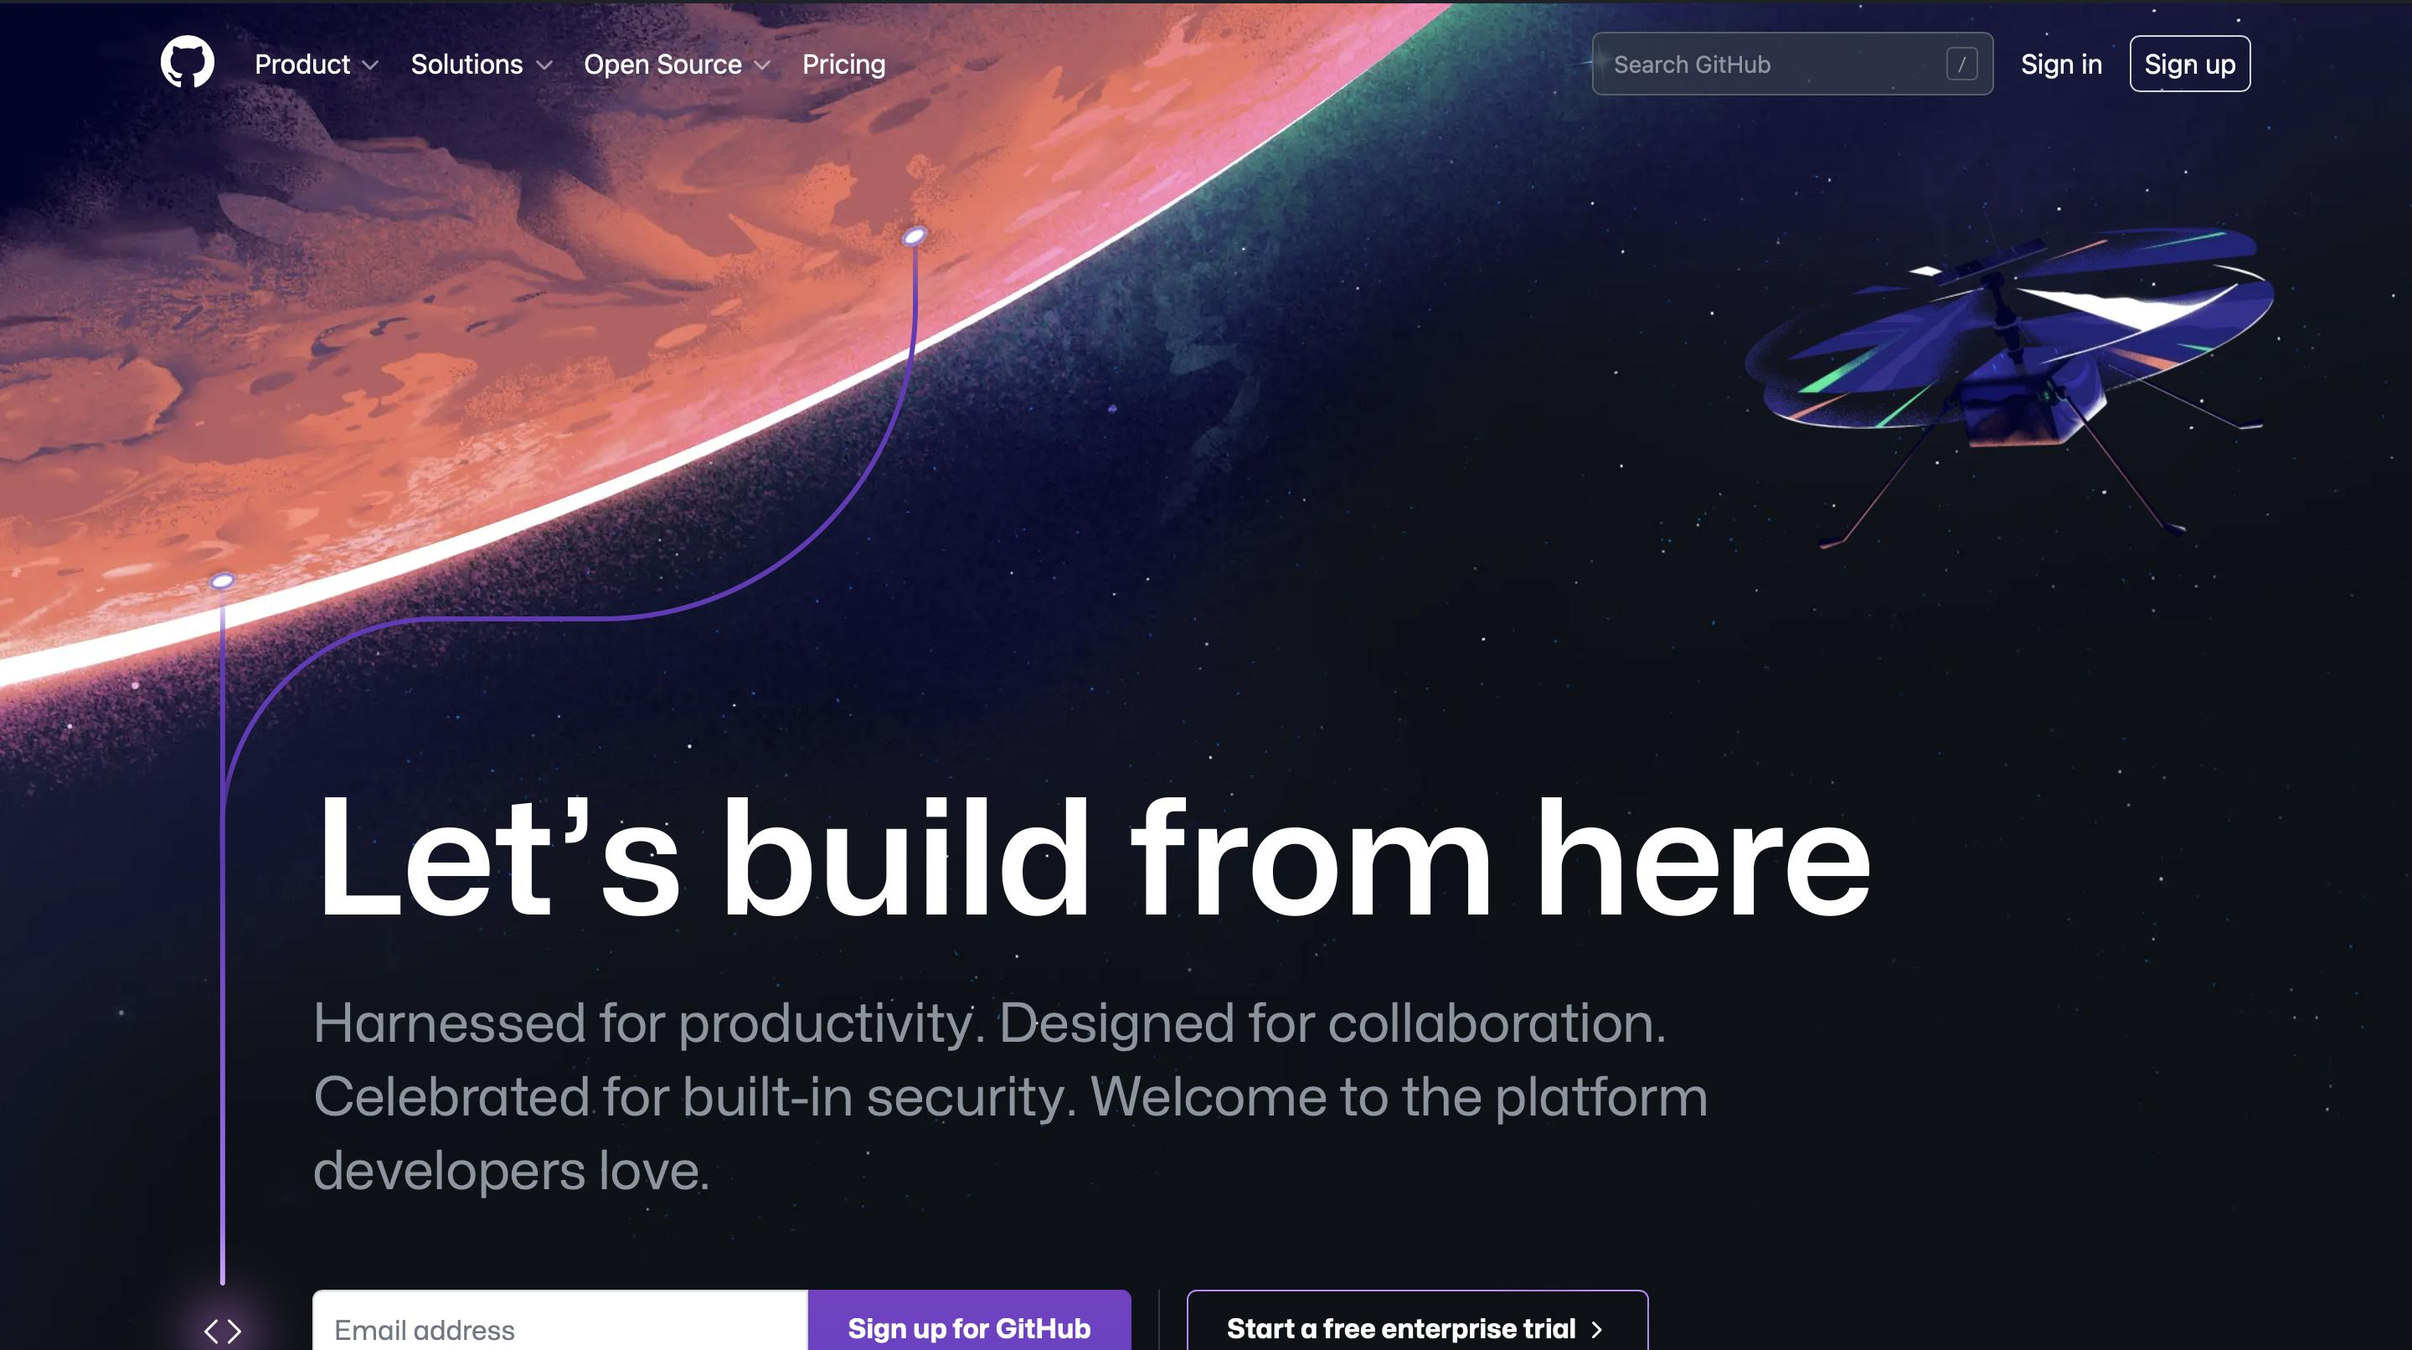Screen dimensions: 2412x1350
Task: Go to the Pricing page
Action: point(844,64)
